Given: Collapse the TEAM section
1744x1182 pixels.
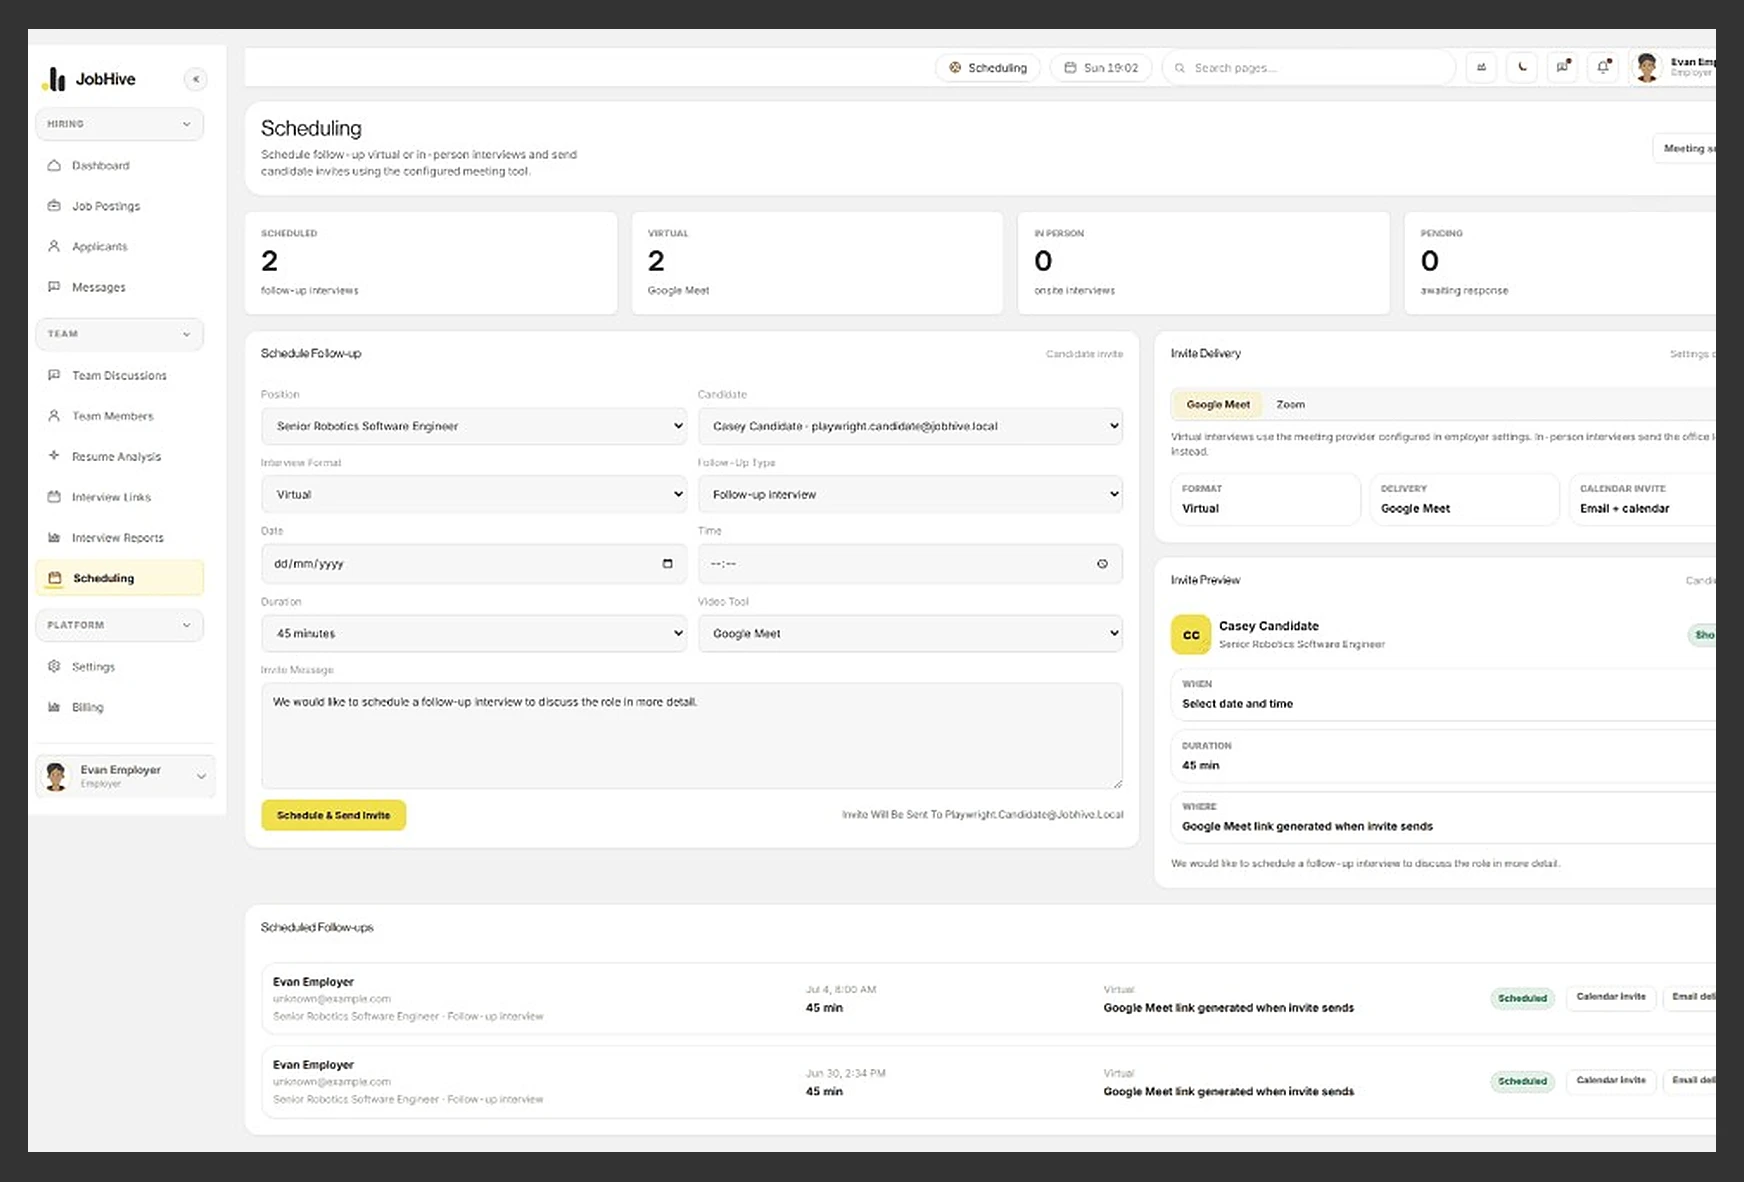Looking at the screenshot, I should tap(119, 334).
